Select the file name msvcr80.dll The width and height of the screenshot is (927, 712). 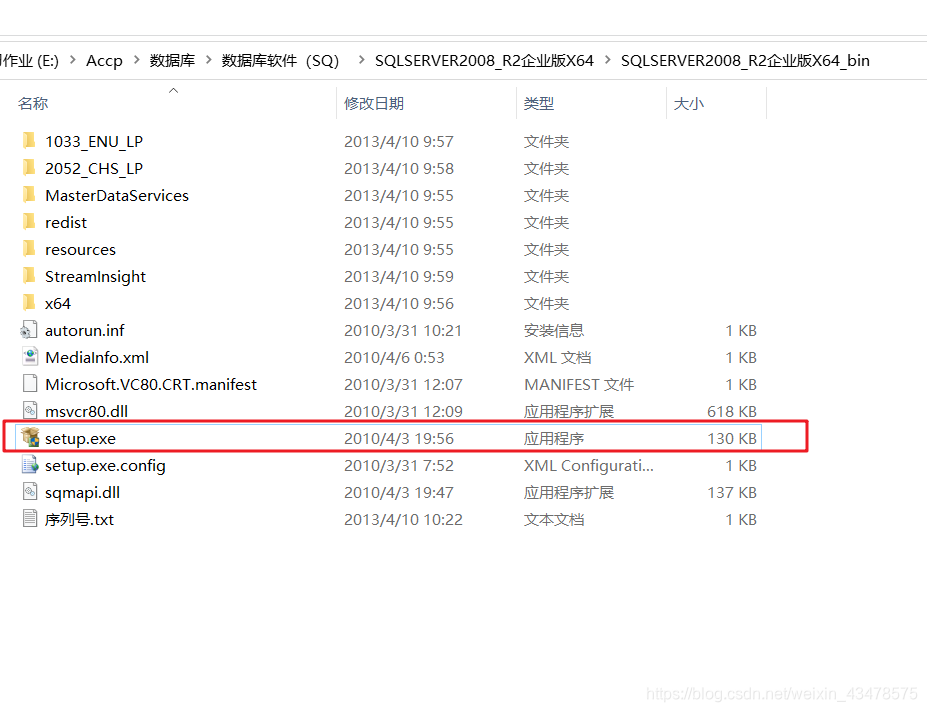pos(86,412)
